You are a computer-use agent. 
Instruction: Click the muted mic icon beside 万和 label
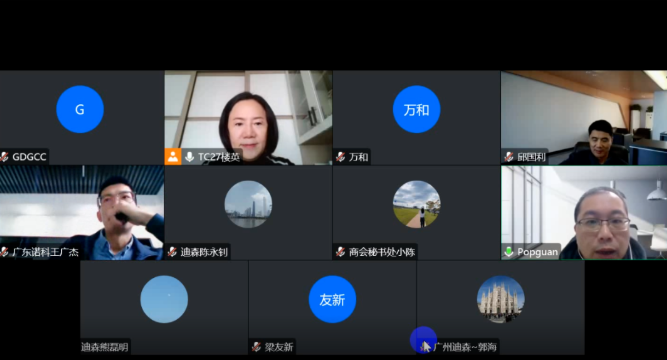click(x=340, y=157)
